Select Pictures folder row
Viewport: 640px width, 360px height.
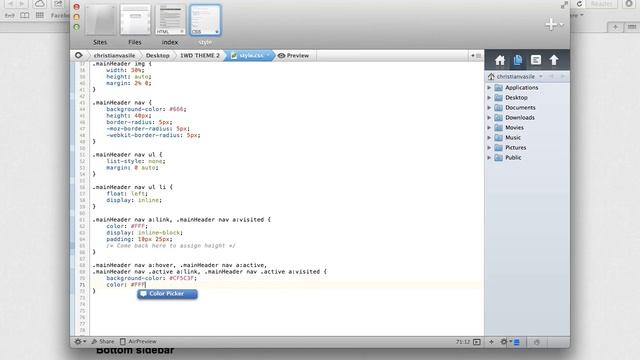pos(527,148)
